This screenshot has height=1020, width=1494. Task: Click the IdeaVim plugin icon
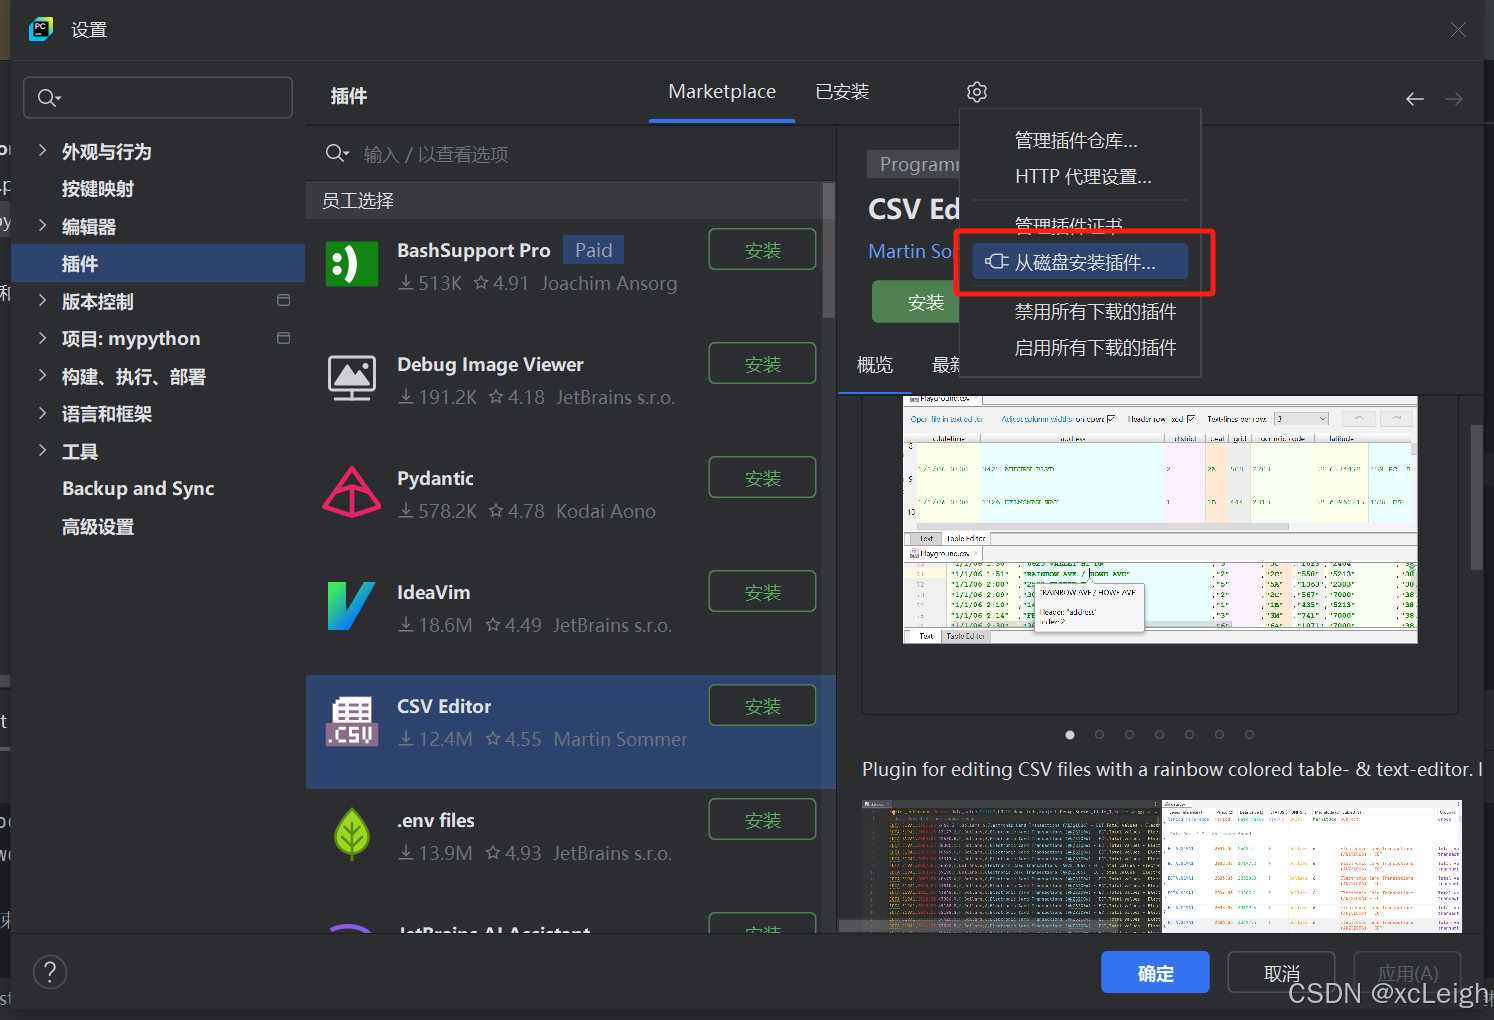[x=352, y=606]
